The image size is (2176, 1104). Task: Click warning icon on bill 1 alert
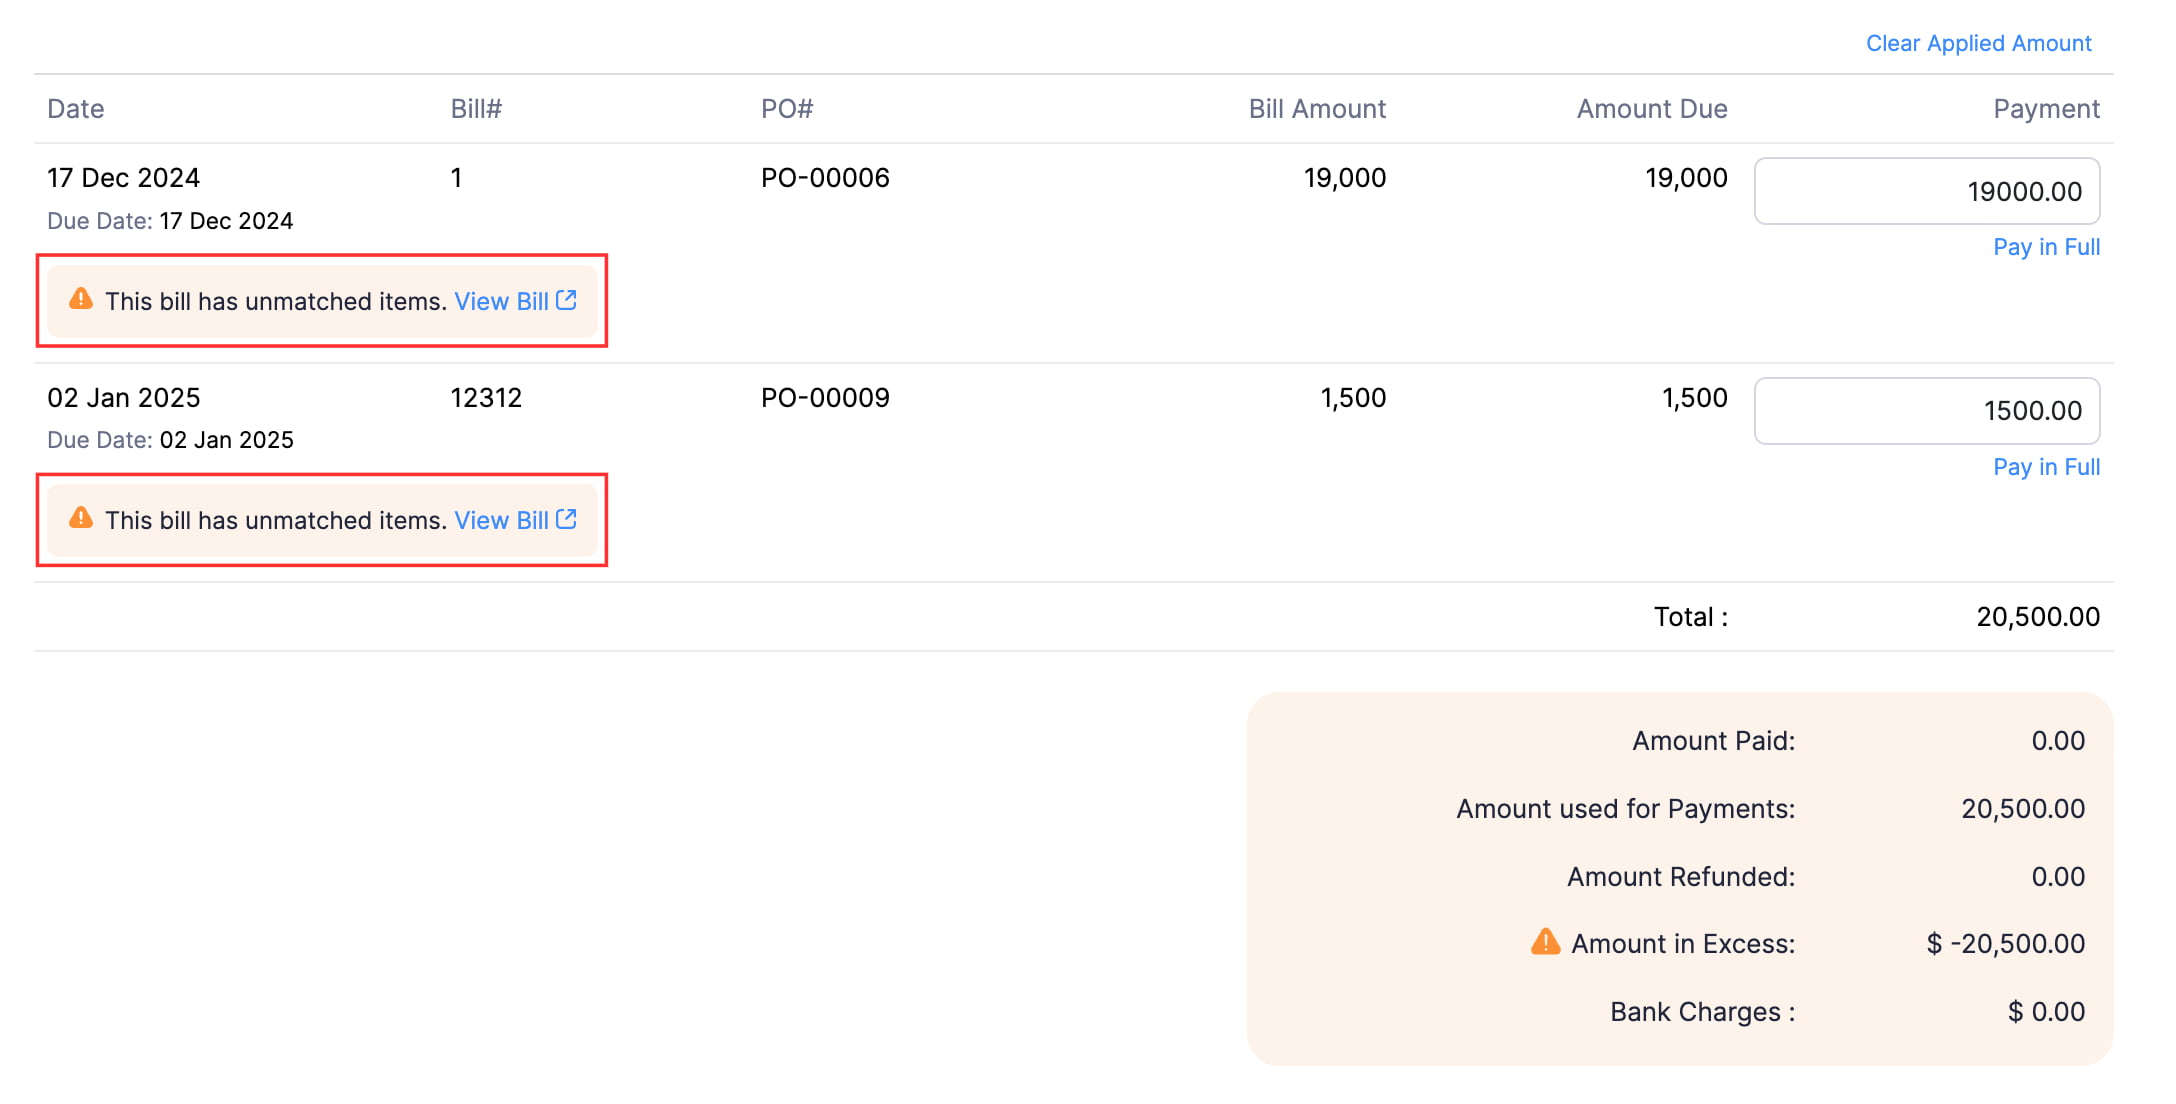[x=81, y=299]
